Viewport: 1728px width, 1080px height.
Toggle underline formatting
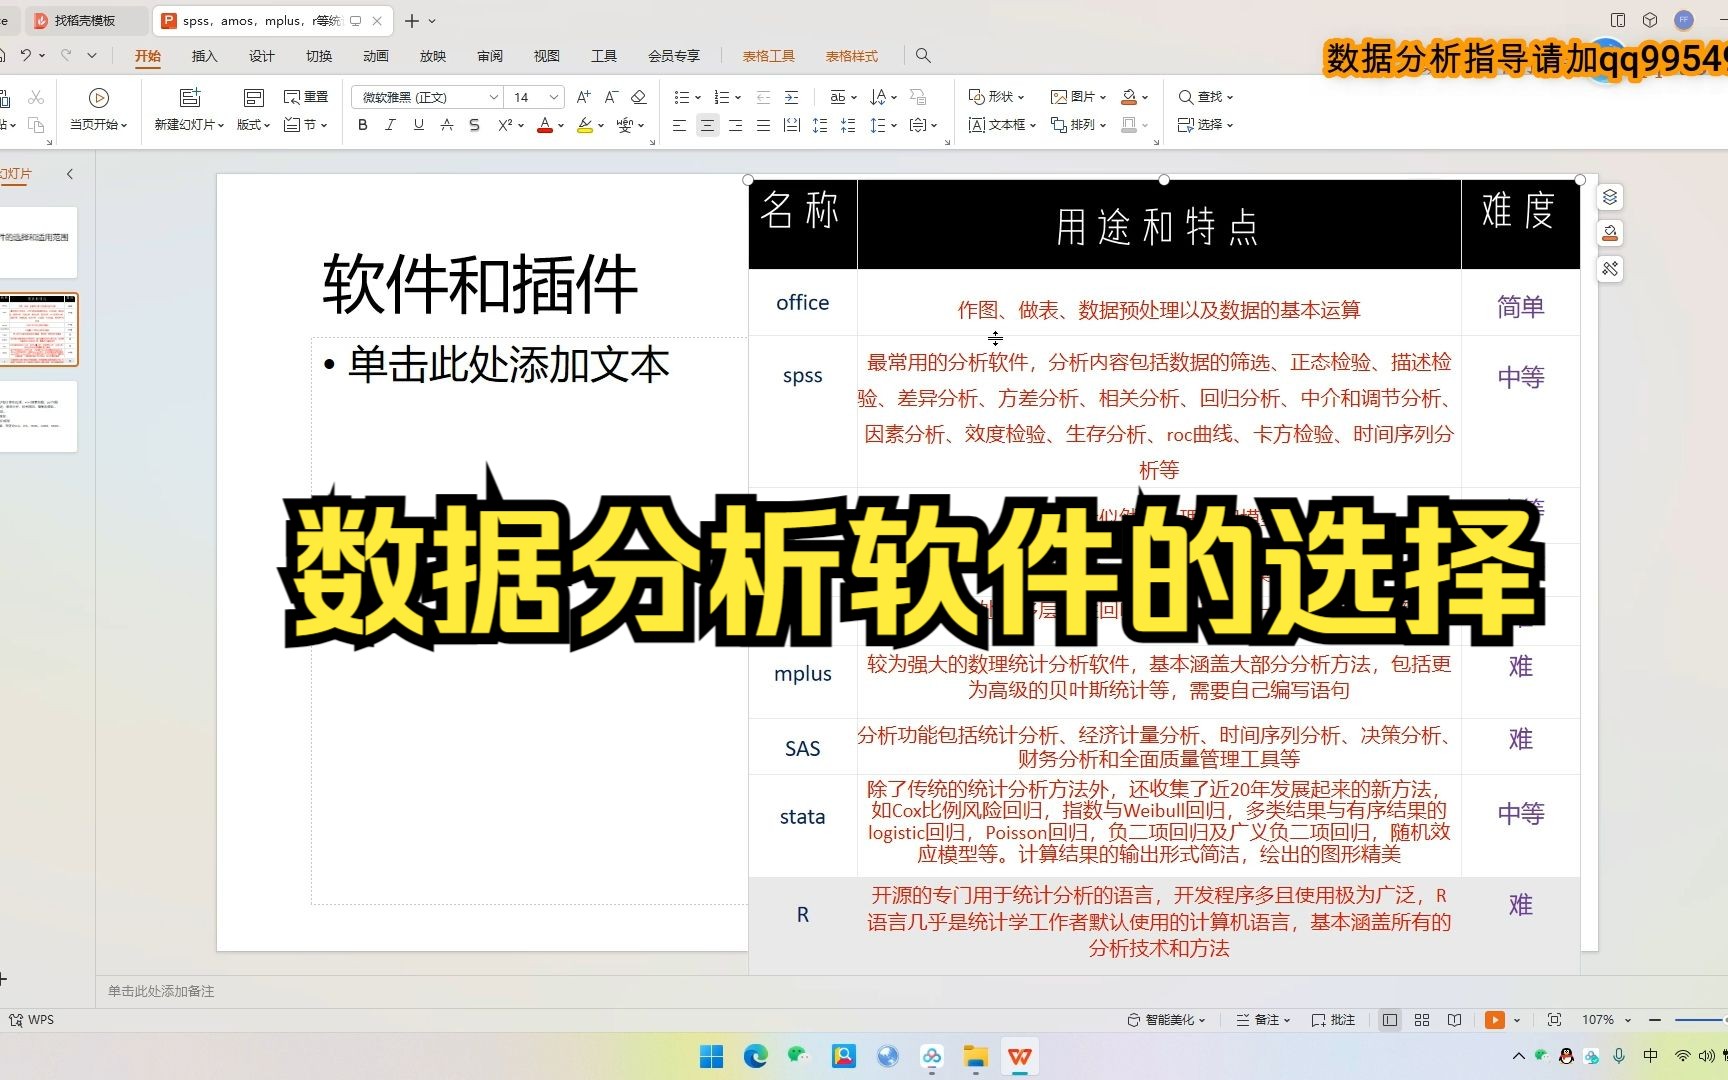419,125
